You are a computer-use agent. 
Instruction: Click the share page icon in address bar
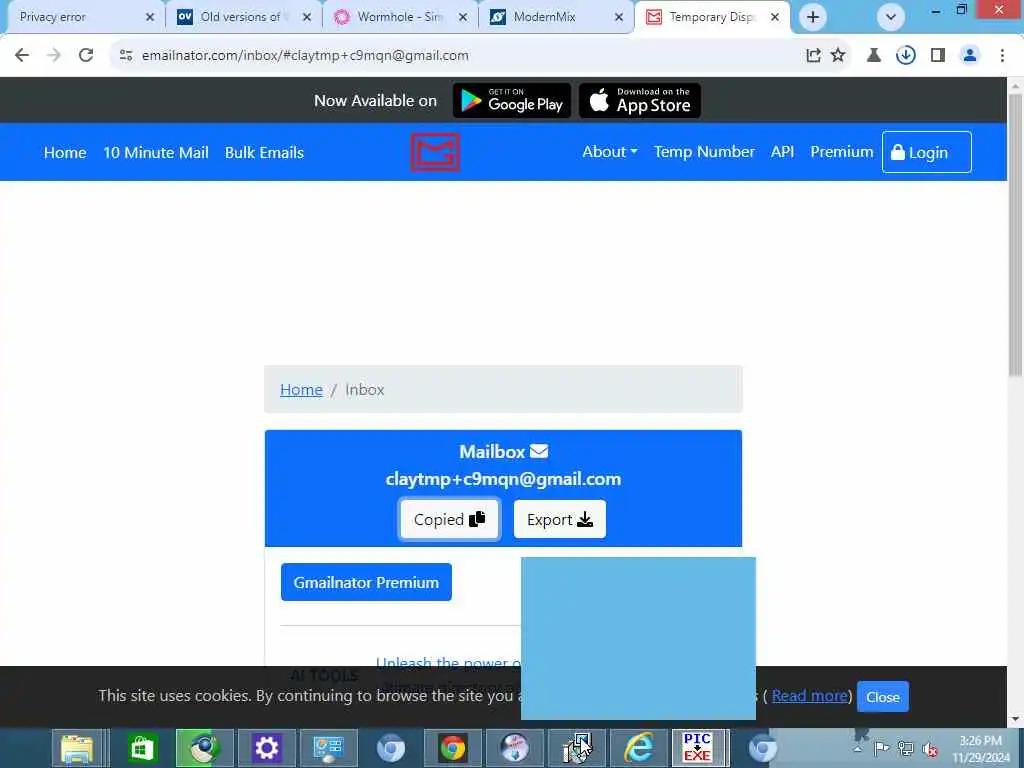click(x=813, y=56)
